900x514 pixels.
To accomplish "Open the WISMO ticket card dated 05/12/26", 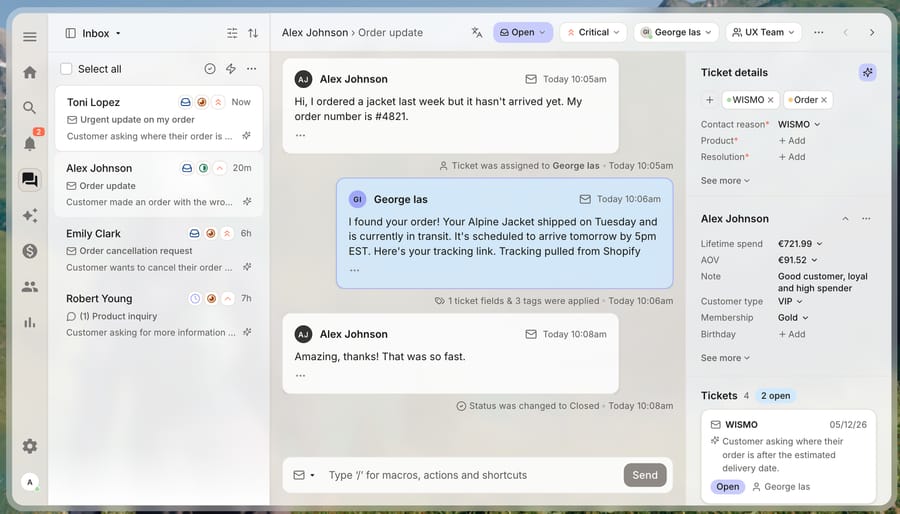I will click(788, 456).
